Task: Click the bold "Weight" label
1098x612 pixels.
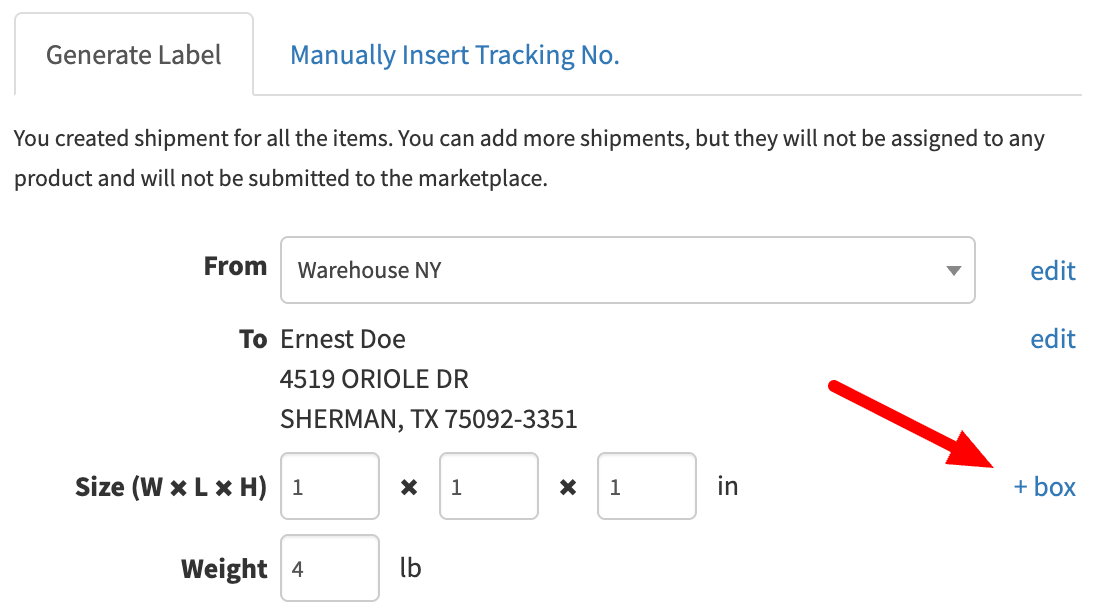Action: [x=224, y=569]
